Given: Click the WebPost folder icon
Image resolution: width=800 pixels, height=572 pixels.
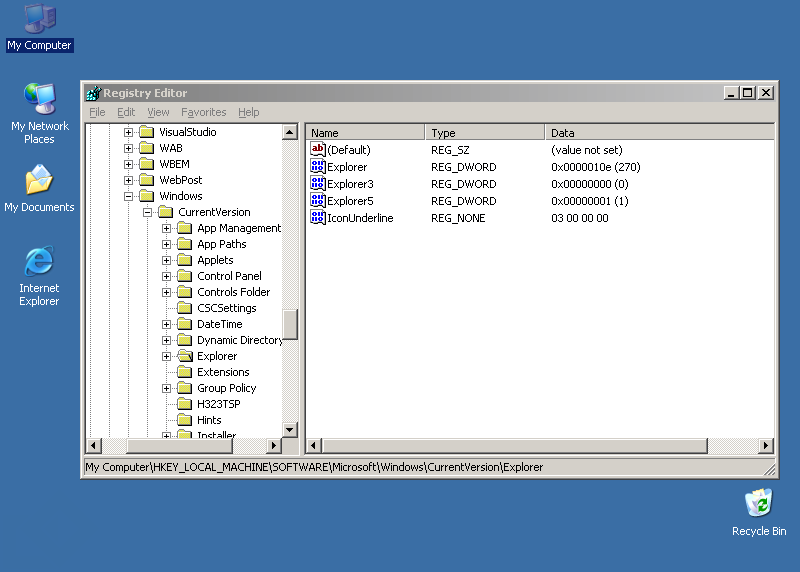Looking at the screenshot, I should coord(147,180).
